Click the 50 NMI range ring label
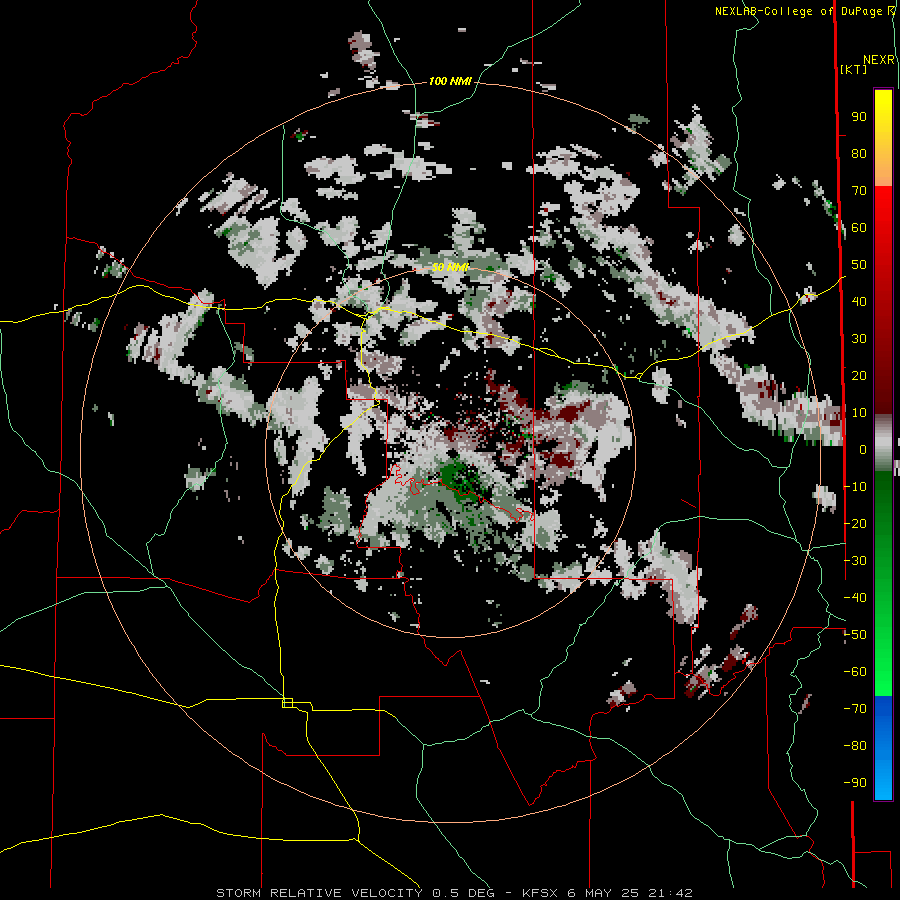Image resolution: width=900 pixels, height=900 pixels. (450, 267)
